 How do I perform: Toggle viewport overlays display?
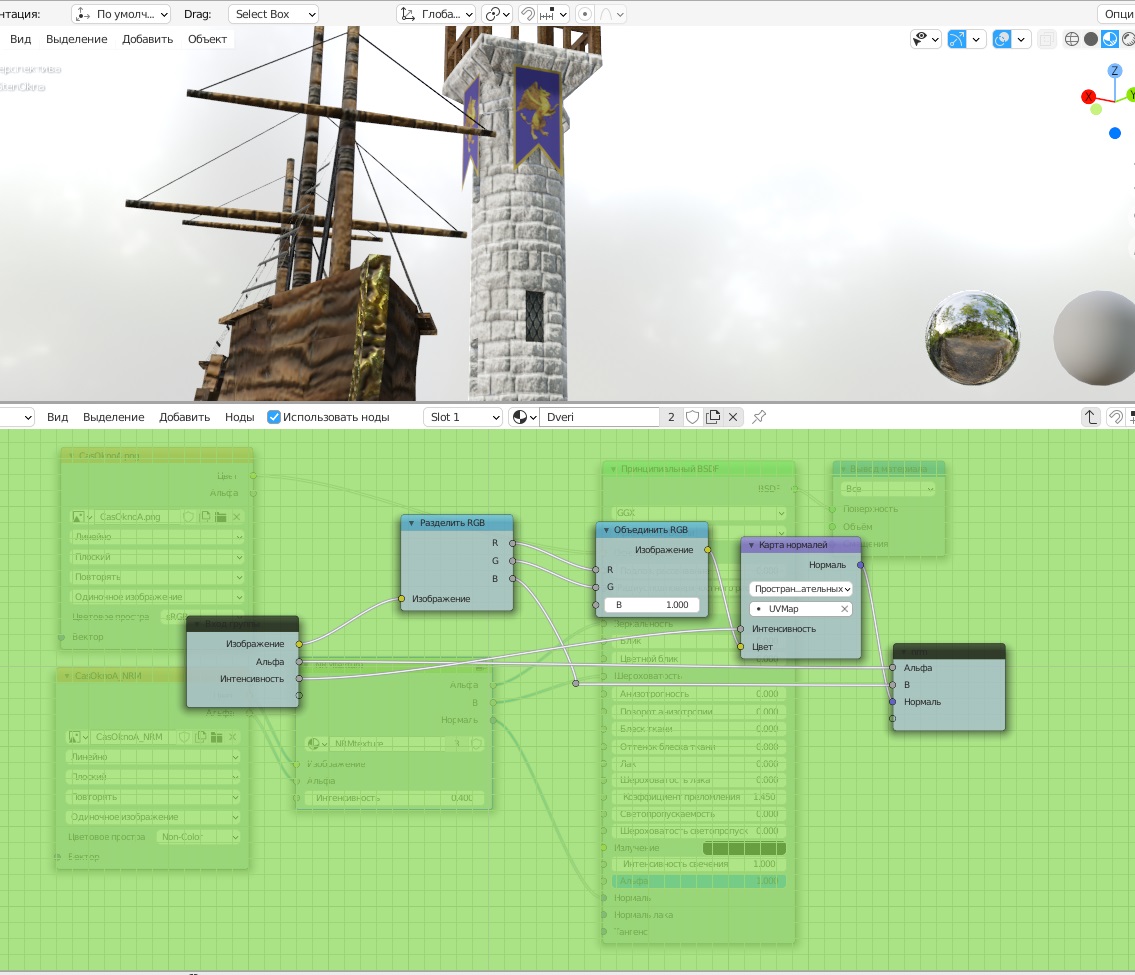[1002, 39]
